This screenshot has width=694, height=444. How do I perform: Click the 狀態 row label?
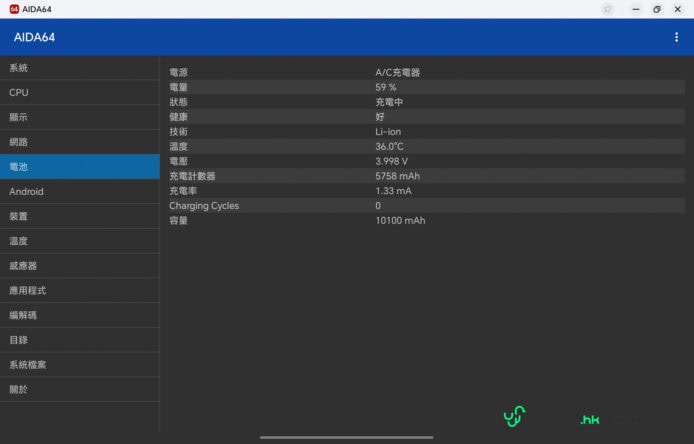(178, 102)
